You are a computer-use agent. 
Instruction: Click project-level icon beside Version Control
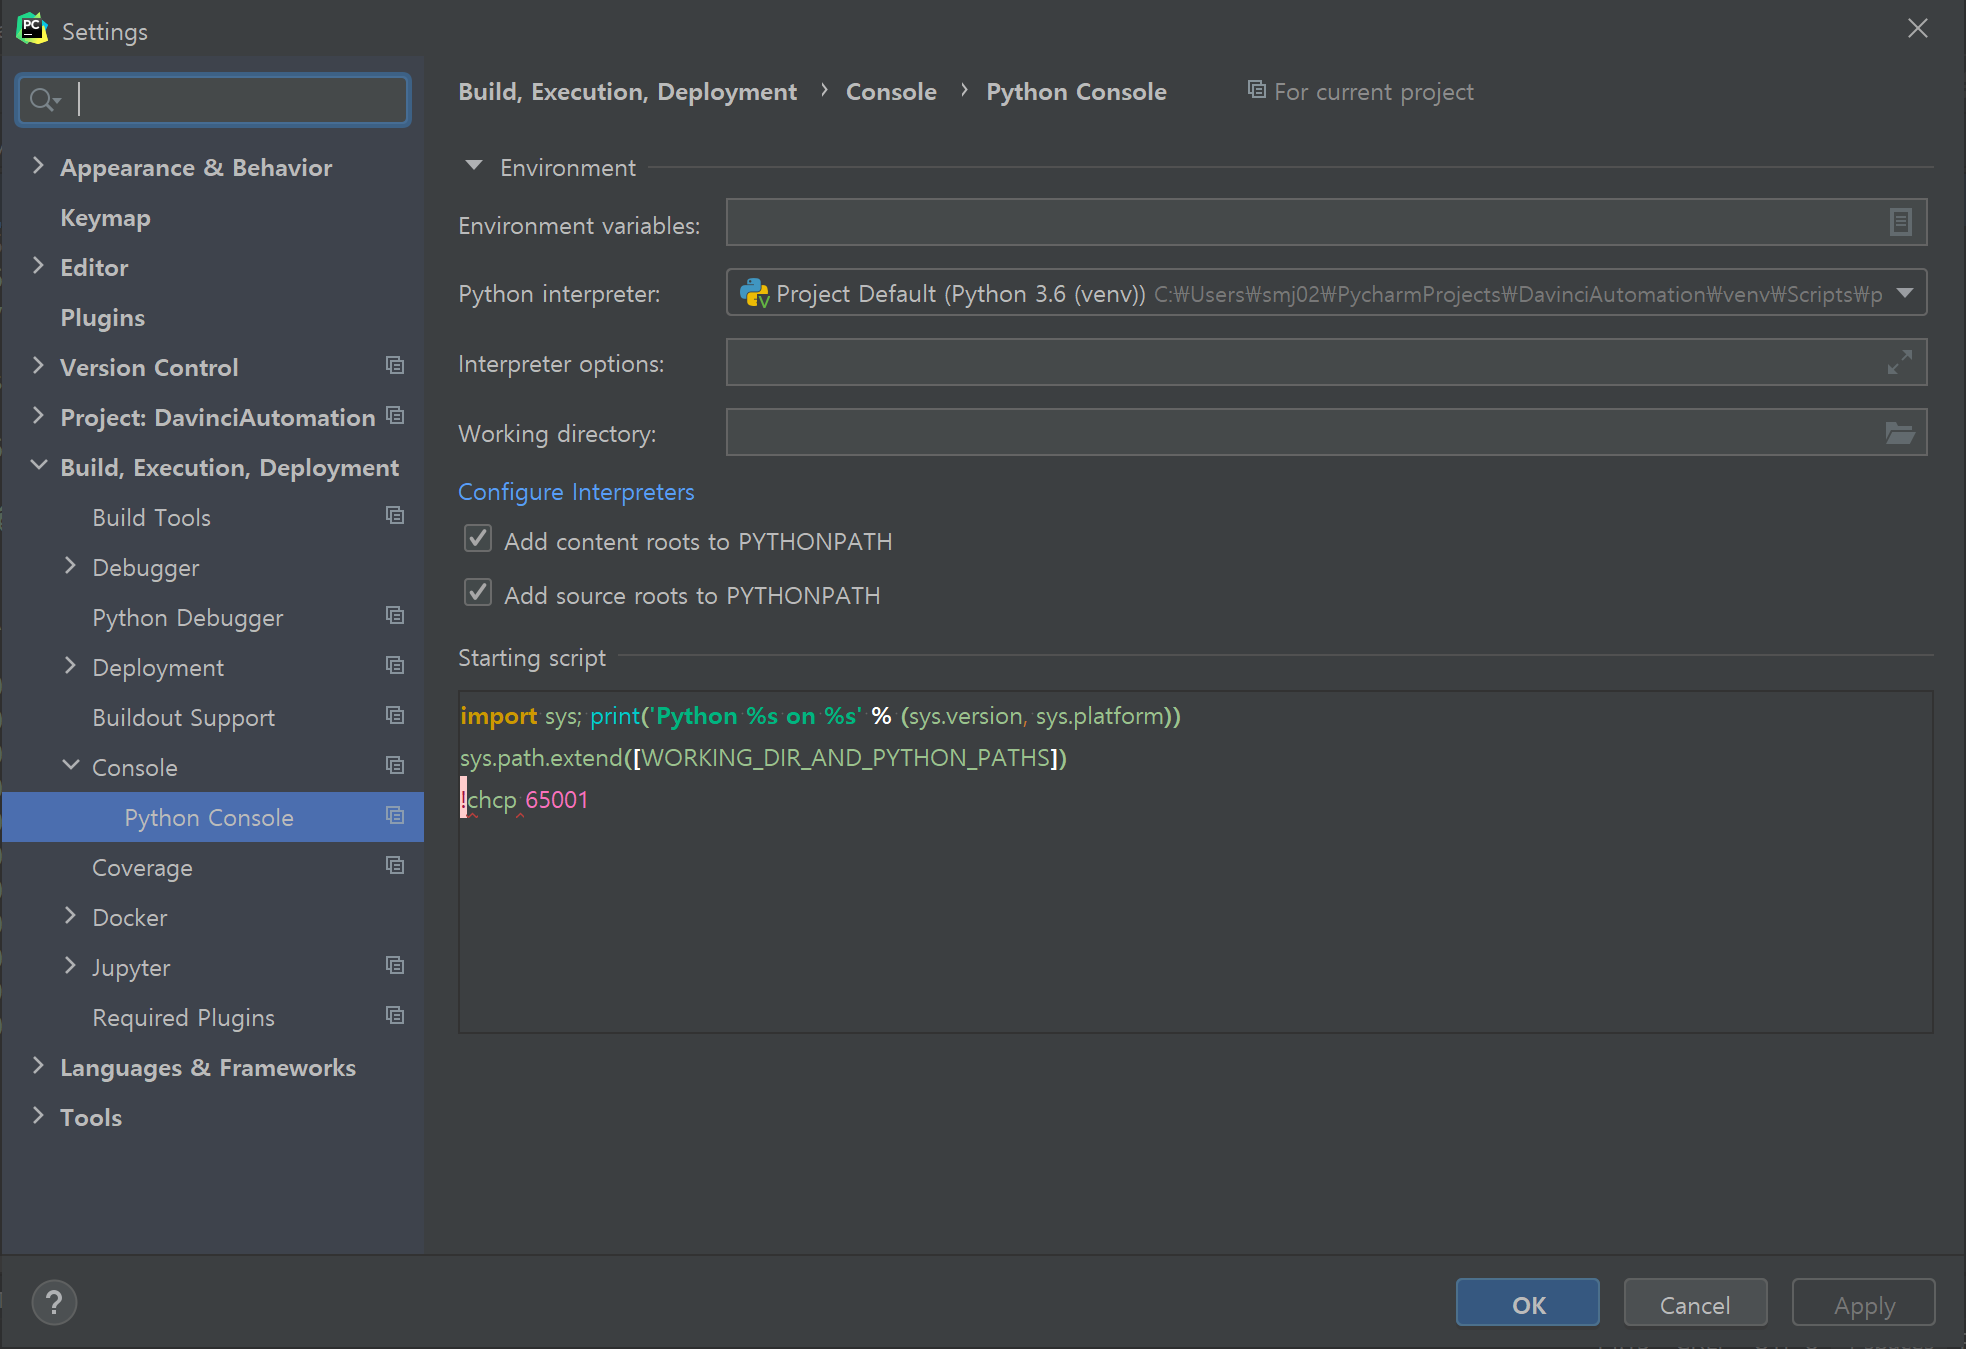pos(395,366)
